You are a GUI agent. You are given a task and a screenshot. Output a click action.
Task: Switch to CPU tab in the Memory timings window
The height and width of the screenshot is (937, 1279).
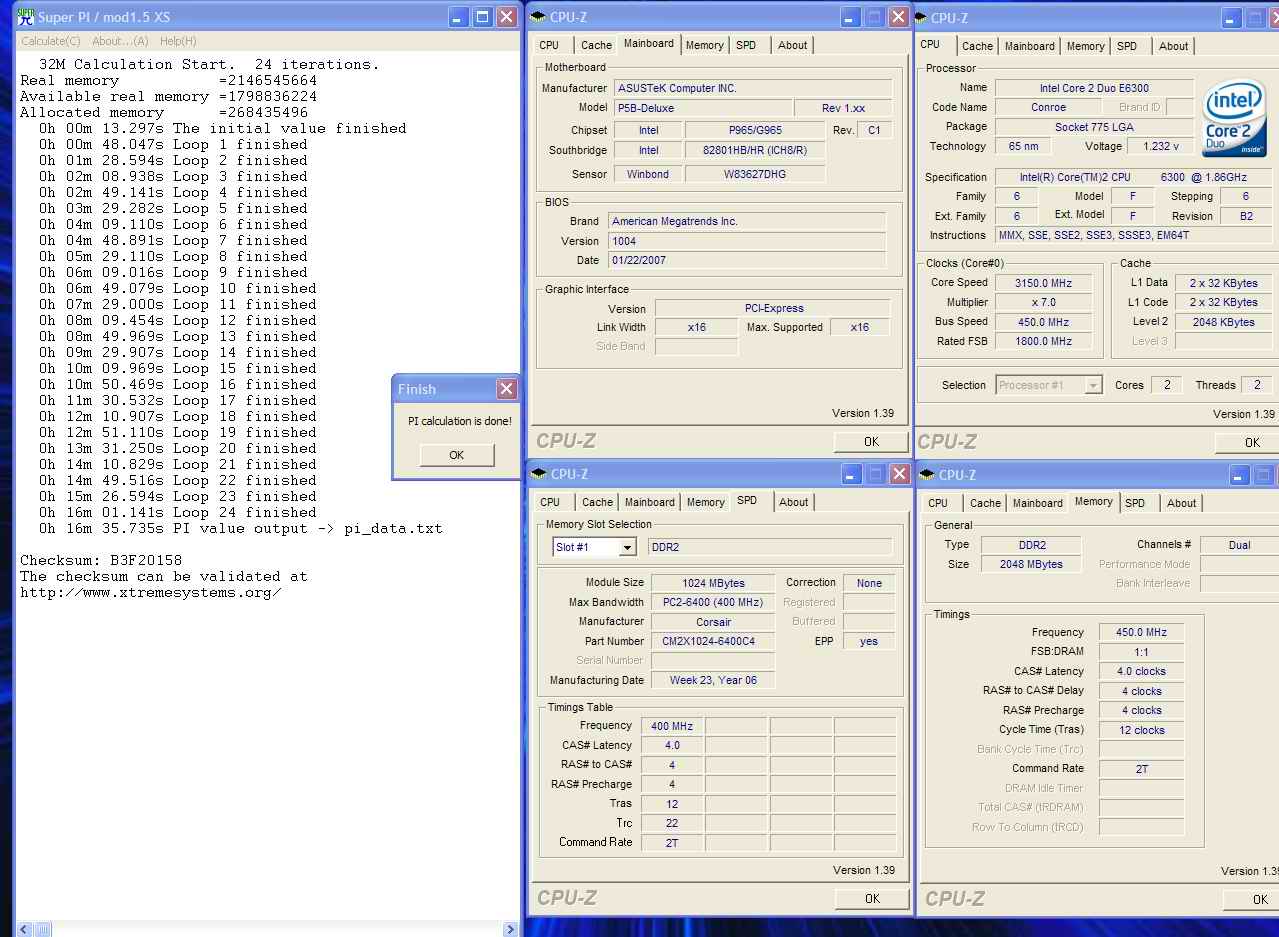[x=938, y=503]
